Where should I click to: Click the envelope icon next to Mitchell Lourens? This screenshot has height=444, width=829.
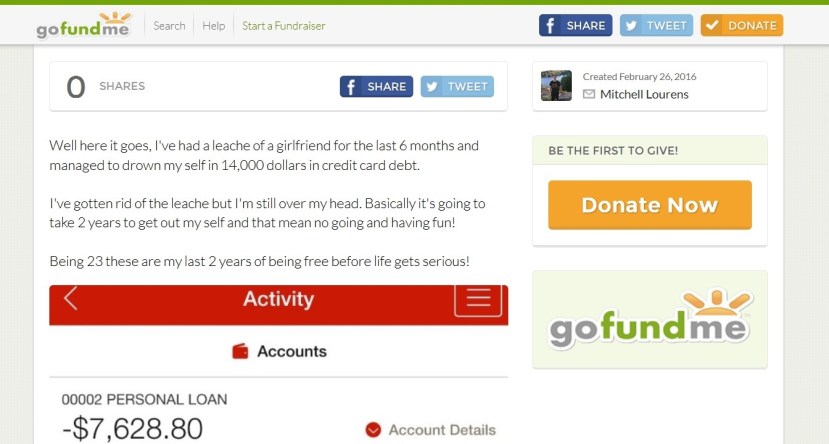[x=588, y=95]
